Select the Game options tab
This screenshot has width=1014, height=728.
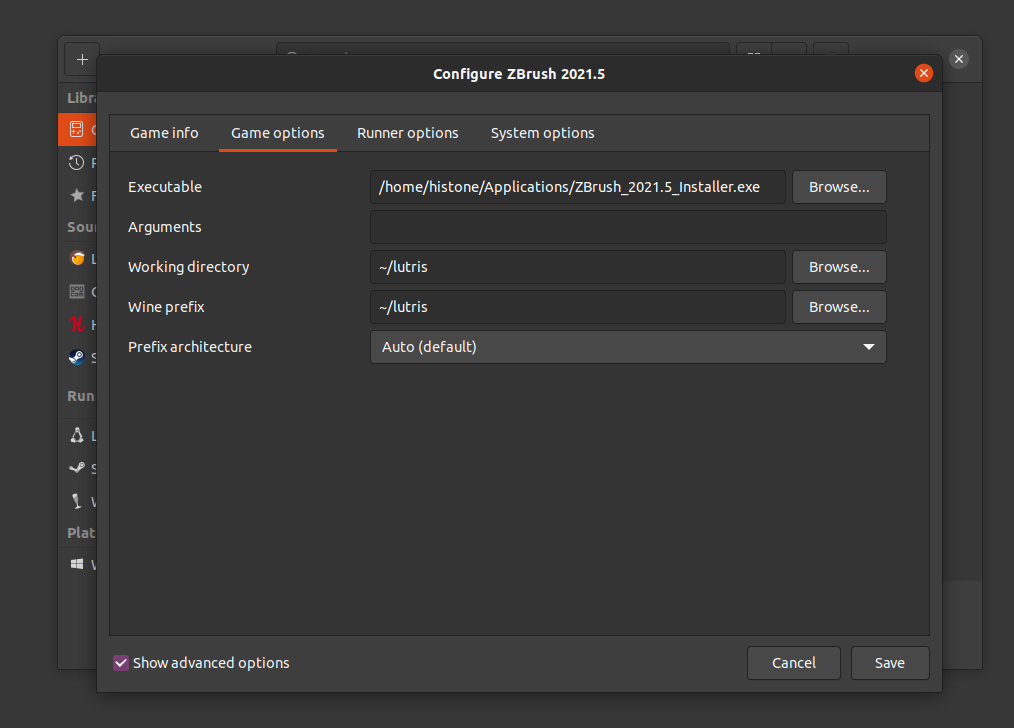click(277, 133)
